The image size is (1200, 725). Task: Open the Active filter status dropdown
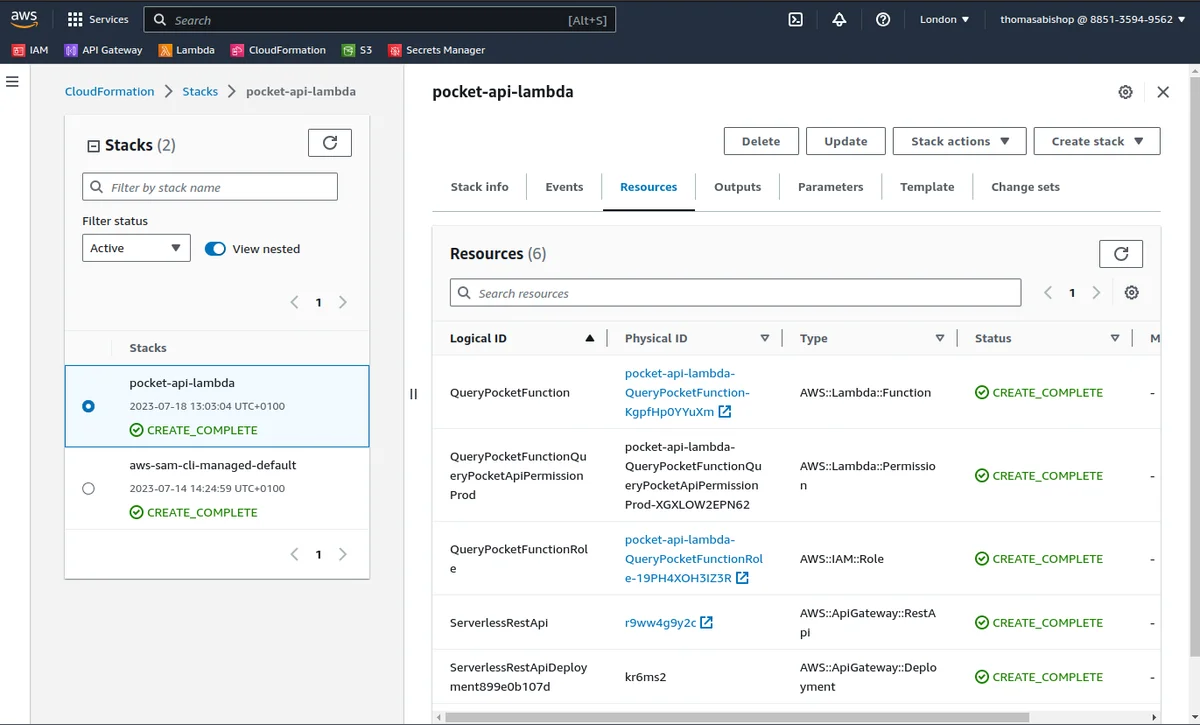(136, 248)
